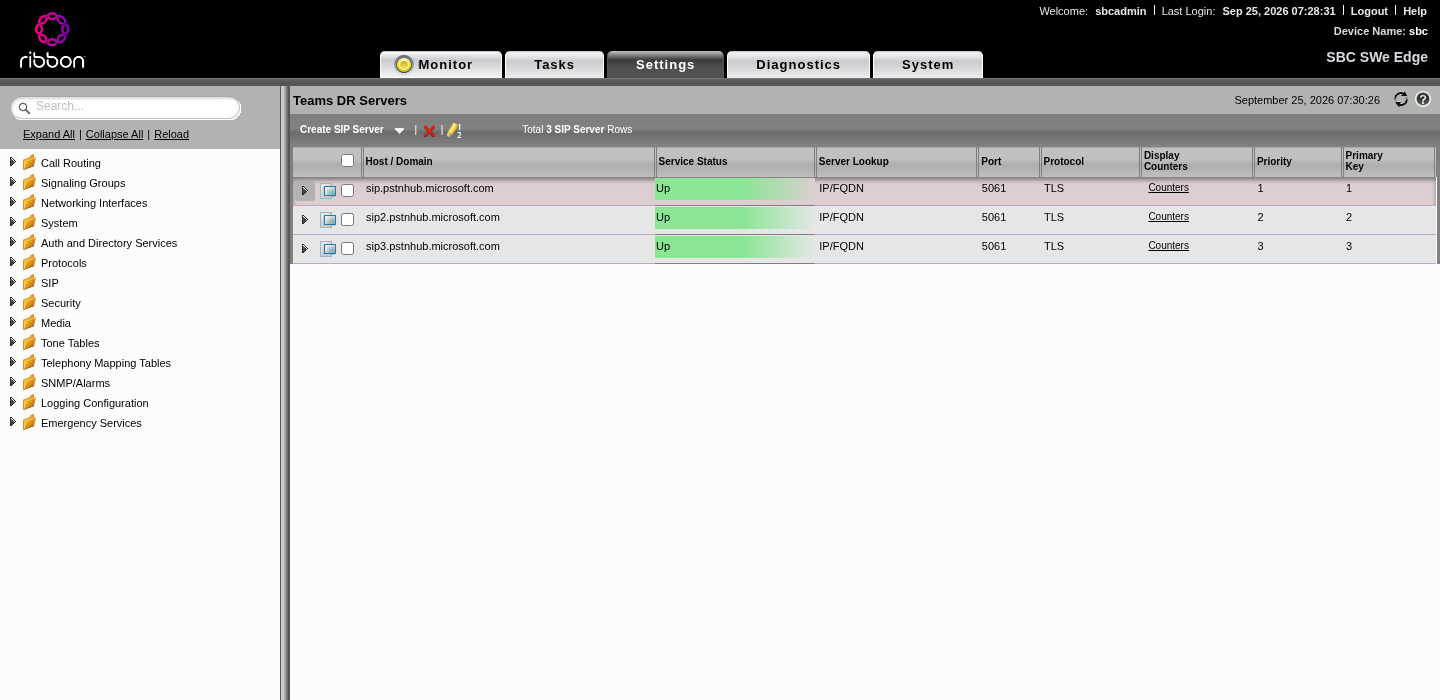Screen dimensions: 1440x700
Task: Select the Telephony Mapping Tables tree label
Action: click(x=106, y=363)
